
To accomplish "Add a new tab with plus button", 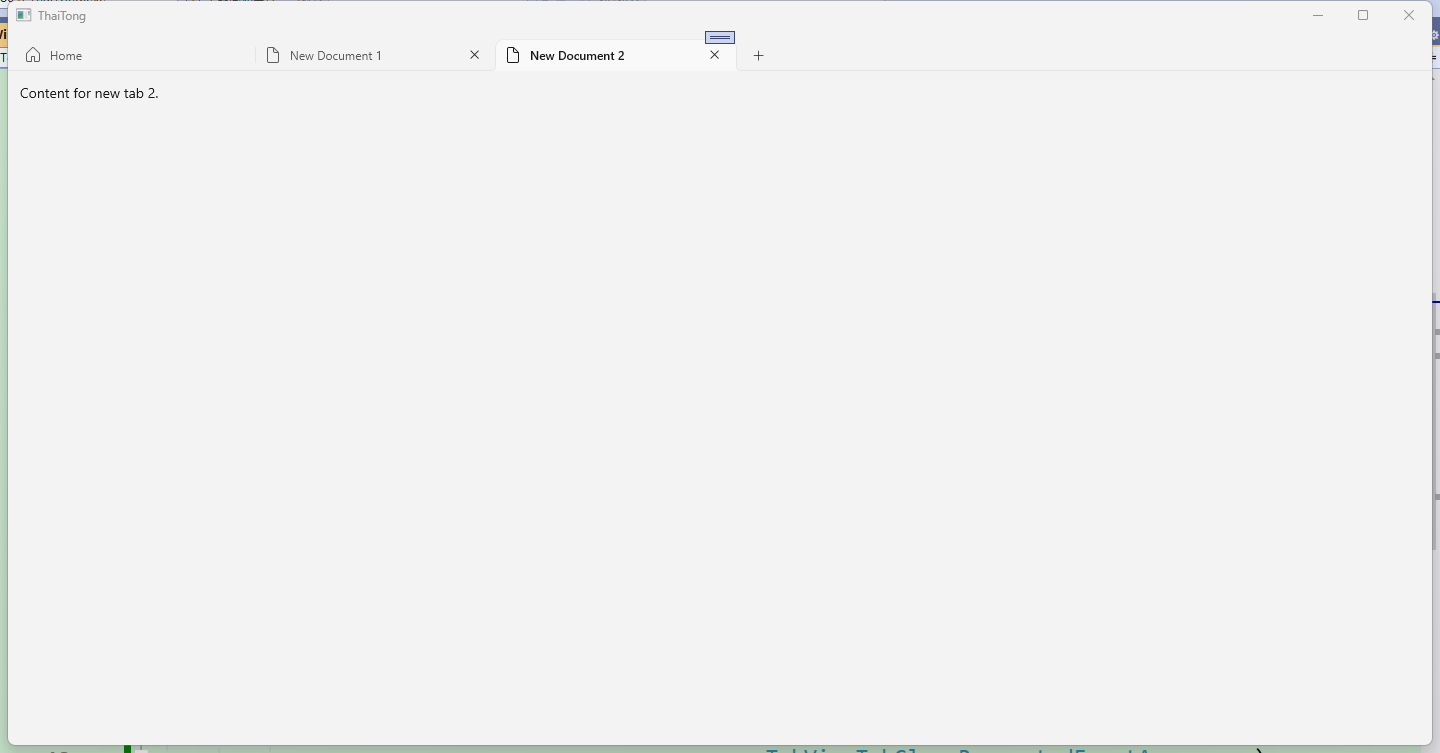I will 758,56.
